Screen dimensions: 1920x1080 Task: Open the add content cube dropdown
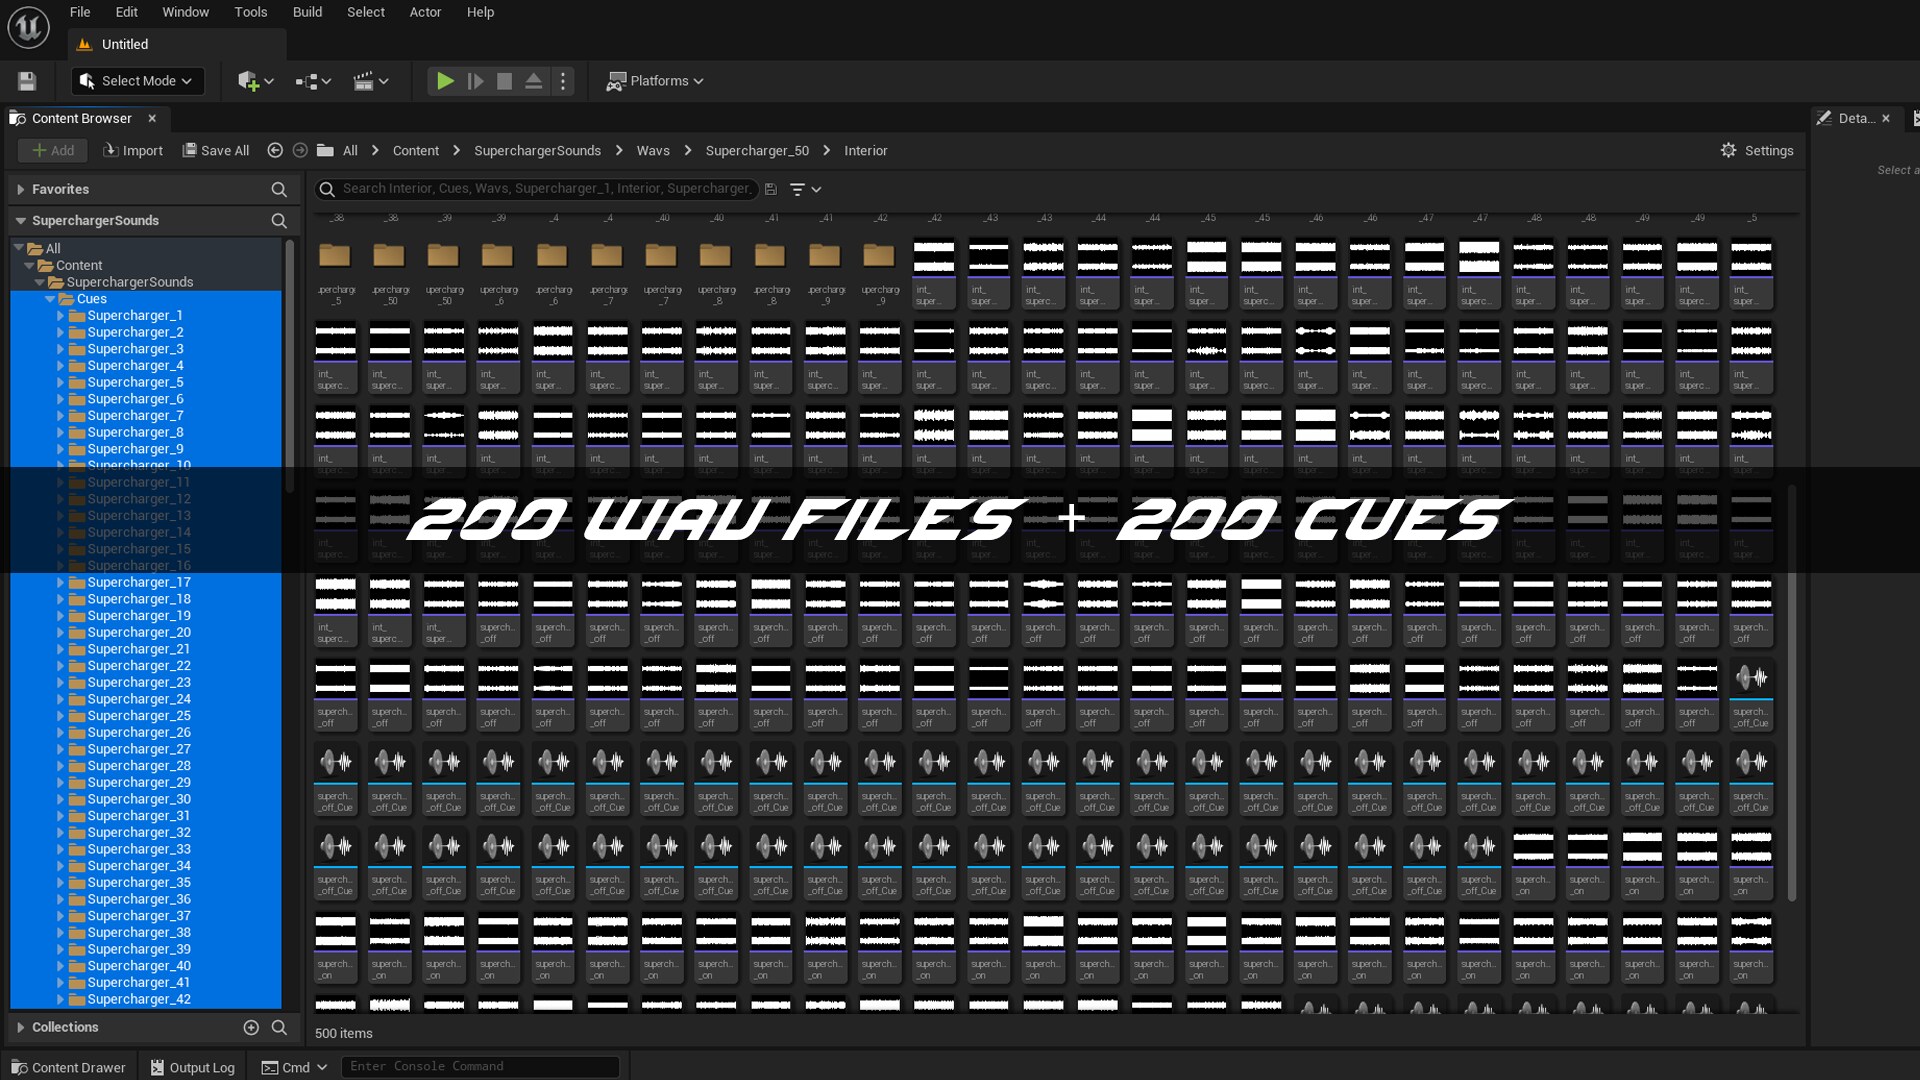click(255, 81)
